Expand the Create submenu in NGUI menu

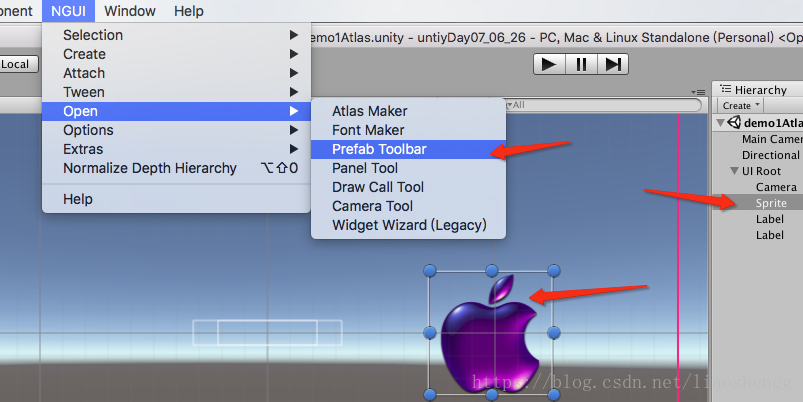coord(176,54)
